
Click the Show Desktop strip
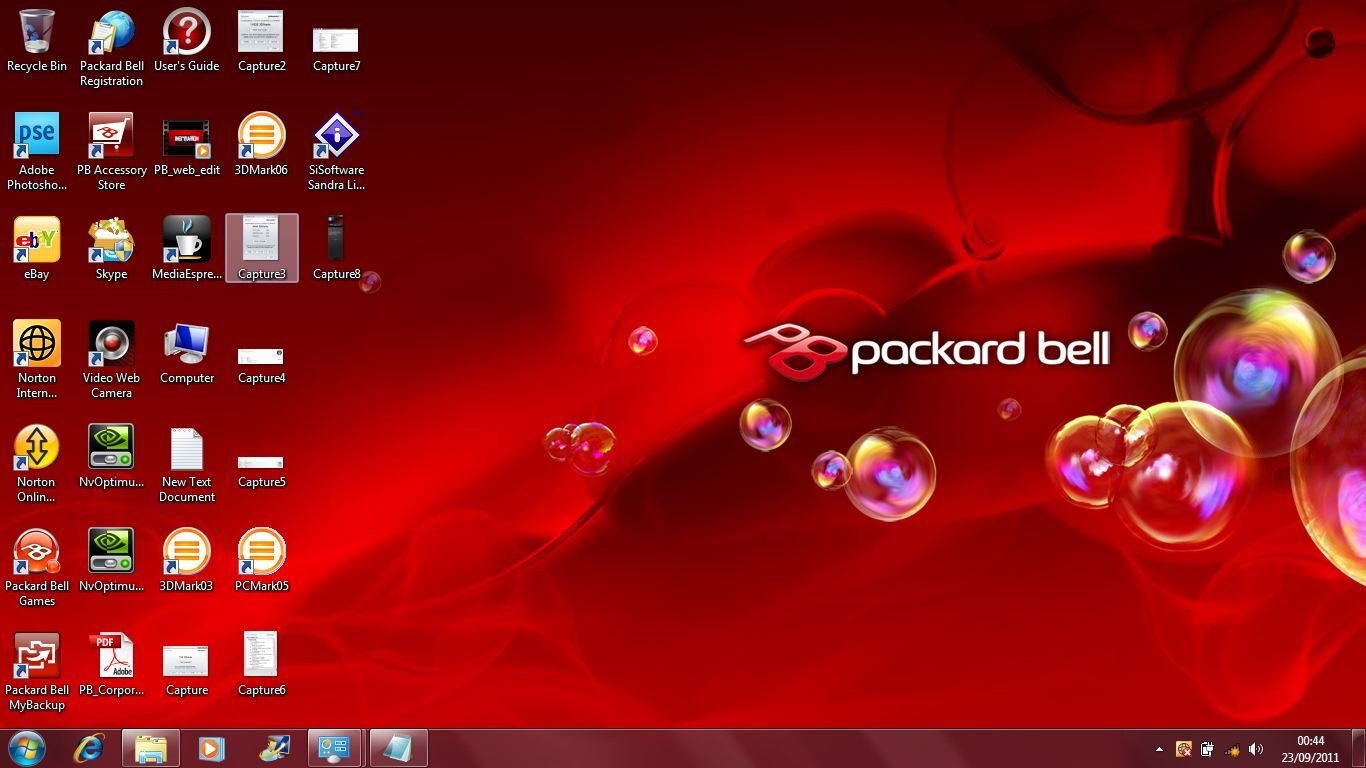coord(1358,749)
